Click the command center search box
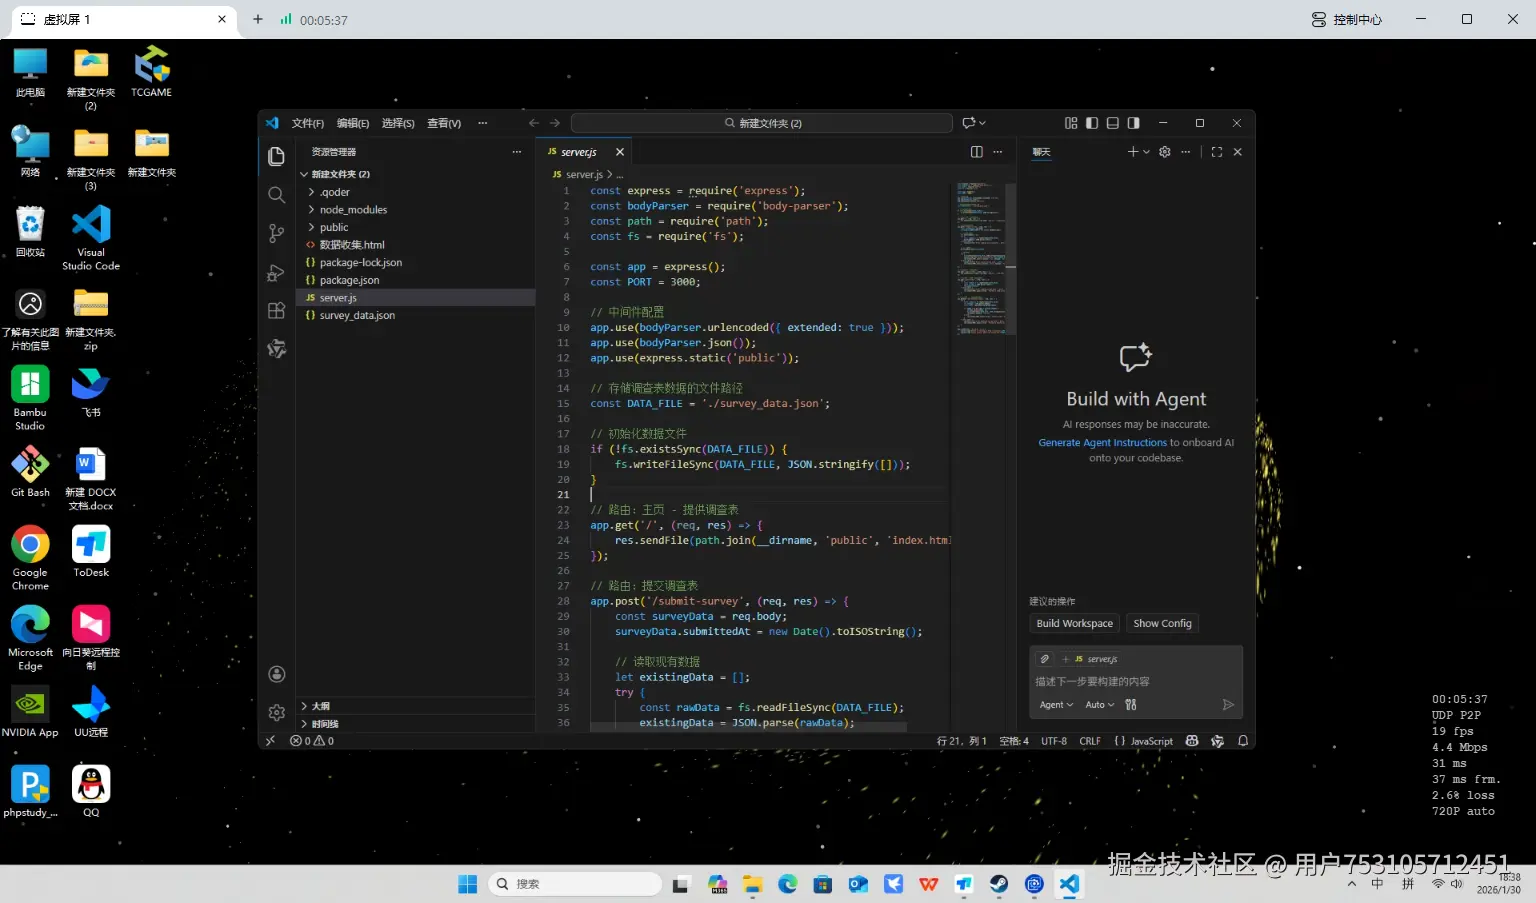Viewport: 1536px width, 903px height. [x=762, y=123]
